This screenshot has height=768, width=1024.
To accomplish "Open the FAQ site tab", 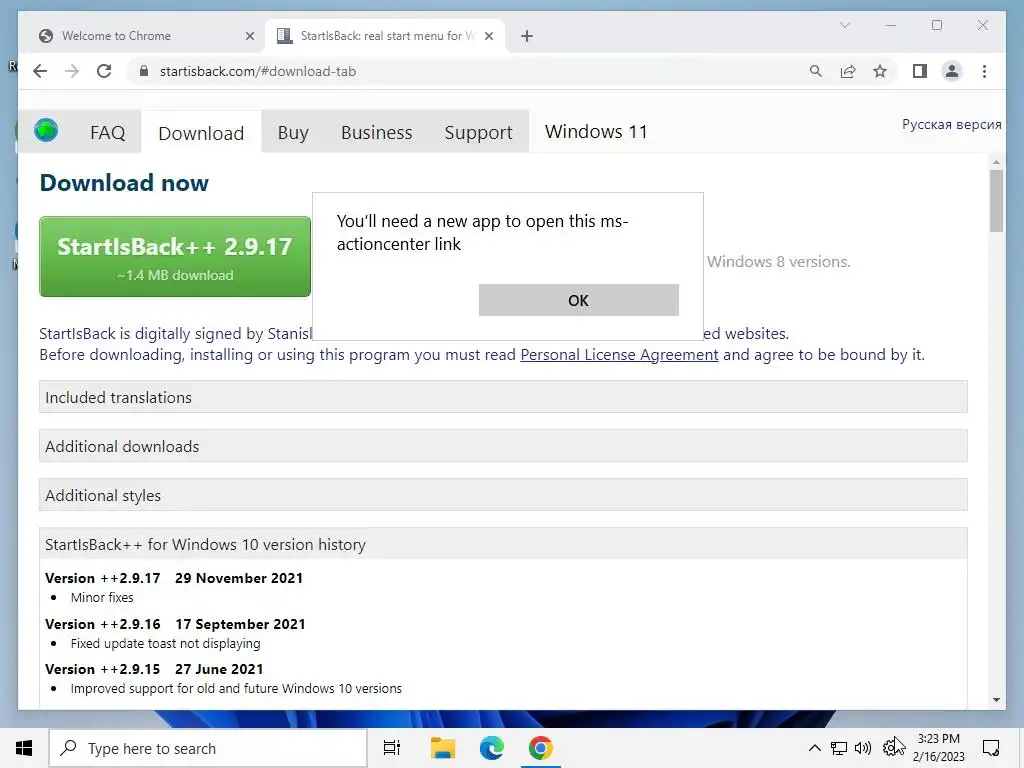I will (107, 133).
